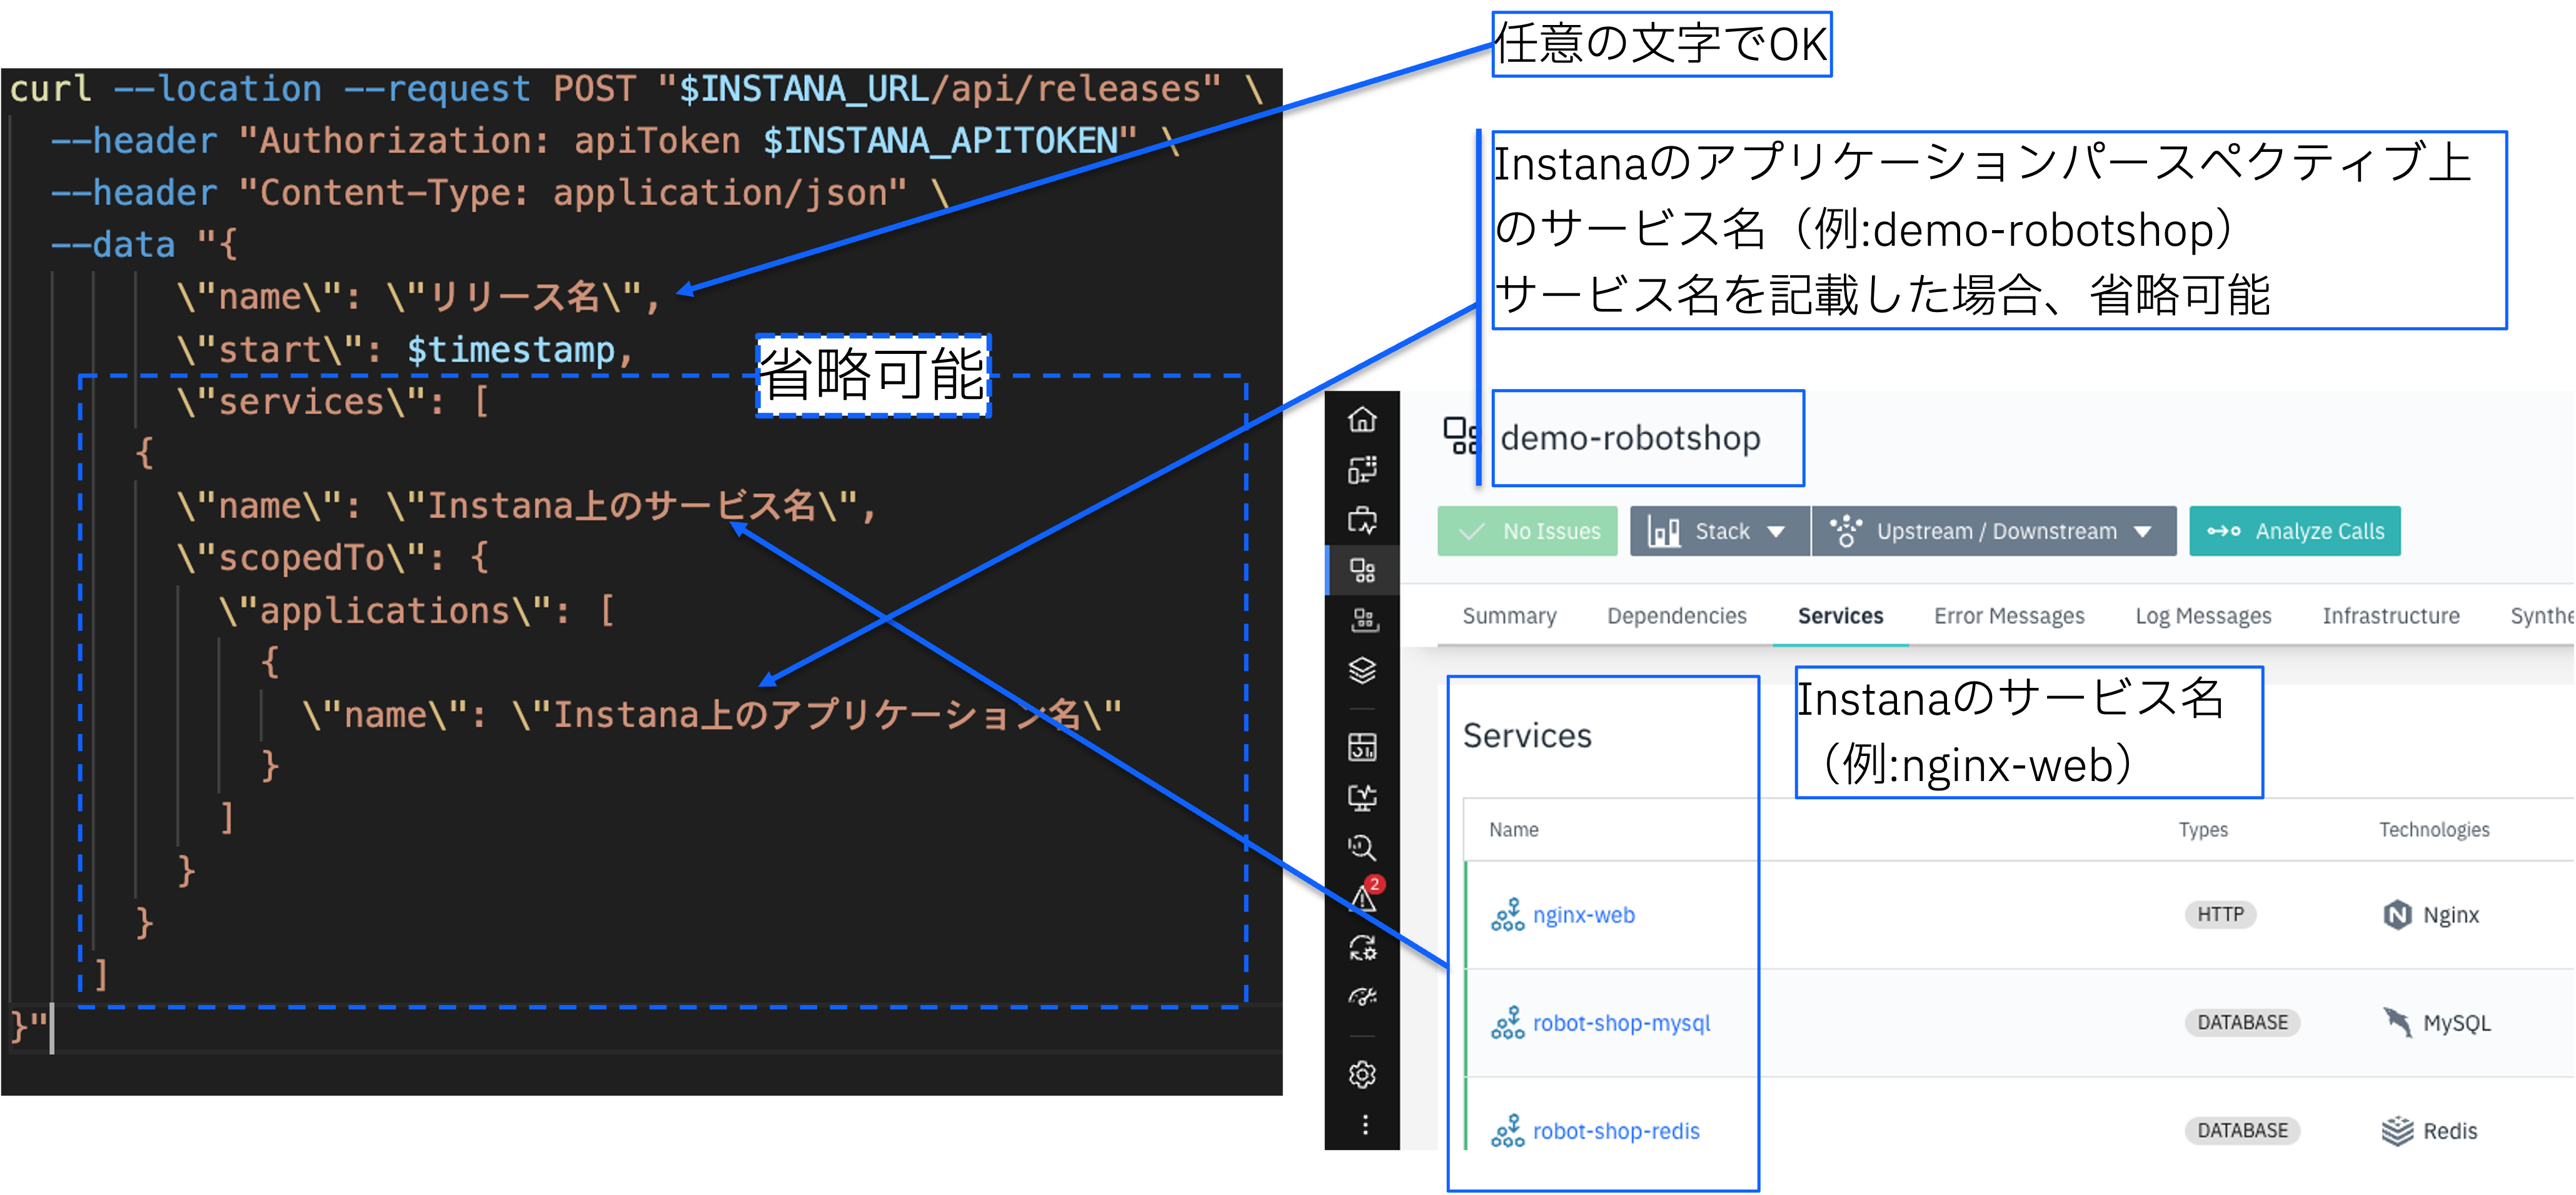Click the $timestamp variable in code
2576x1195 pixels.
(x=510, y=350)
